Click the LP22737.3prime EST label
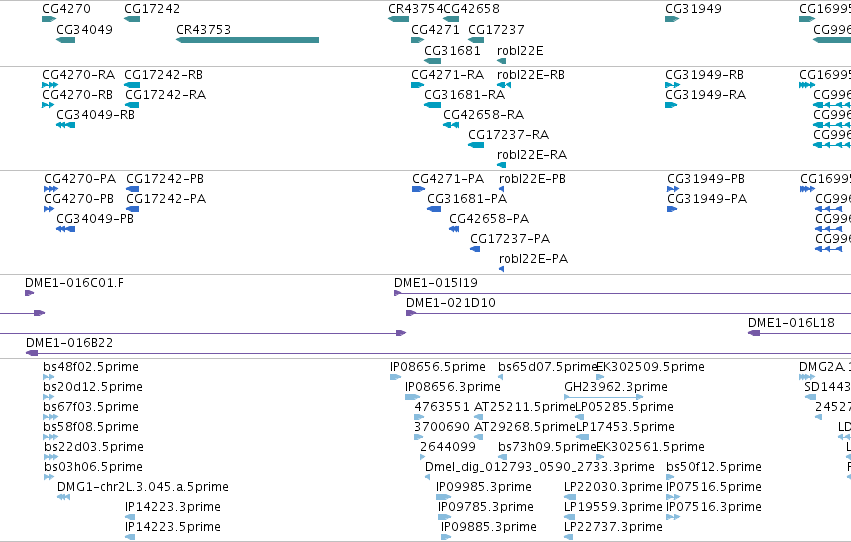The image size is (851, 542). coord(613,527)
